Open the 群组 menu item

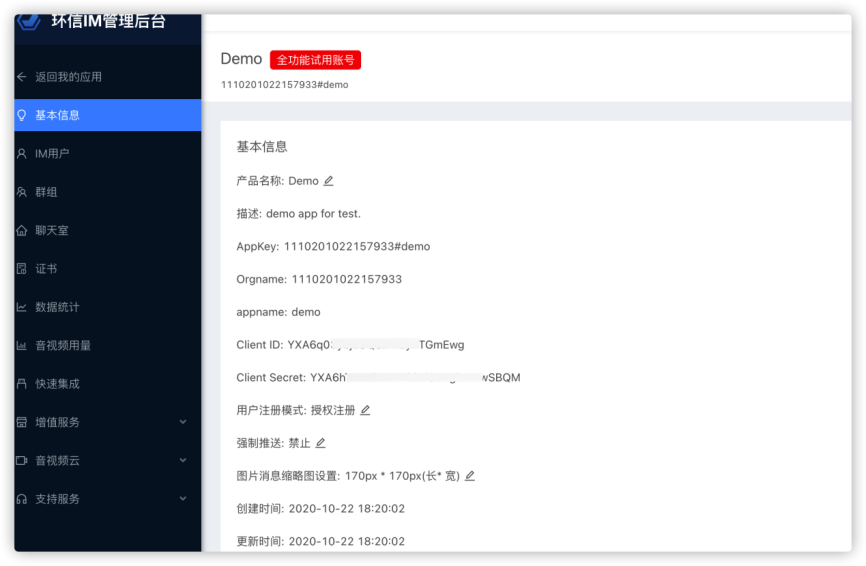(108, 192)
